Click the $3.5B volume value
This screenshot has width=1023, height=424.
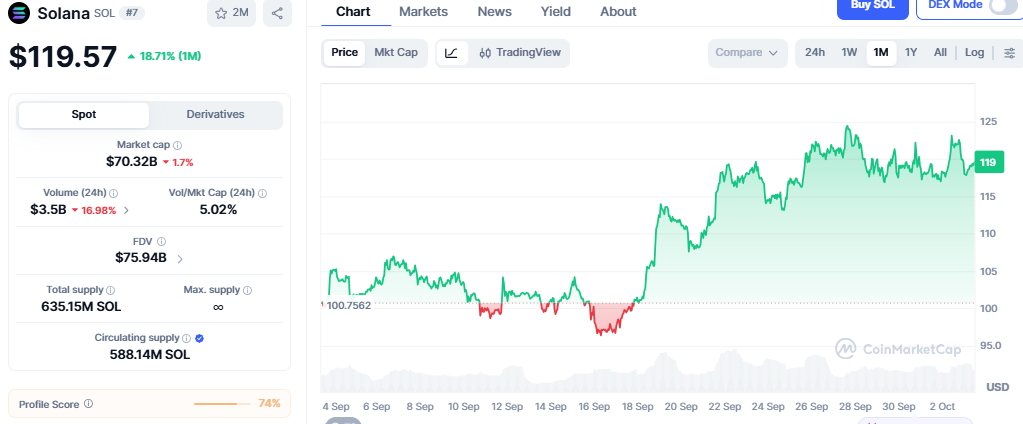coord(48,210)
